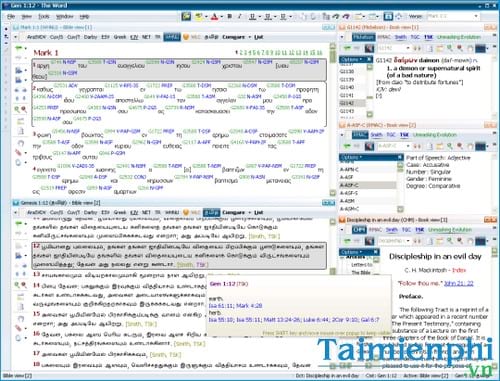Viewport: 500px width, 381px height.
Task: Open the Help menu
Action: [84, 16]
